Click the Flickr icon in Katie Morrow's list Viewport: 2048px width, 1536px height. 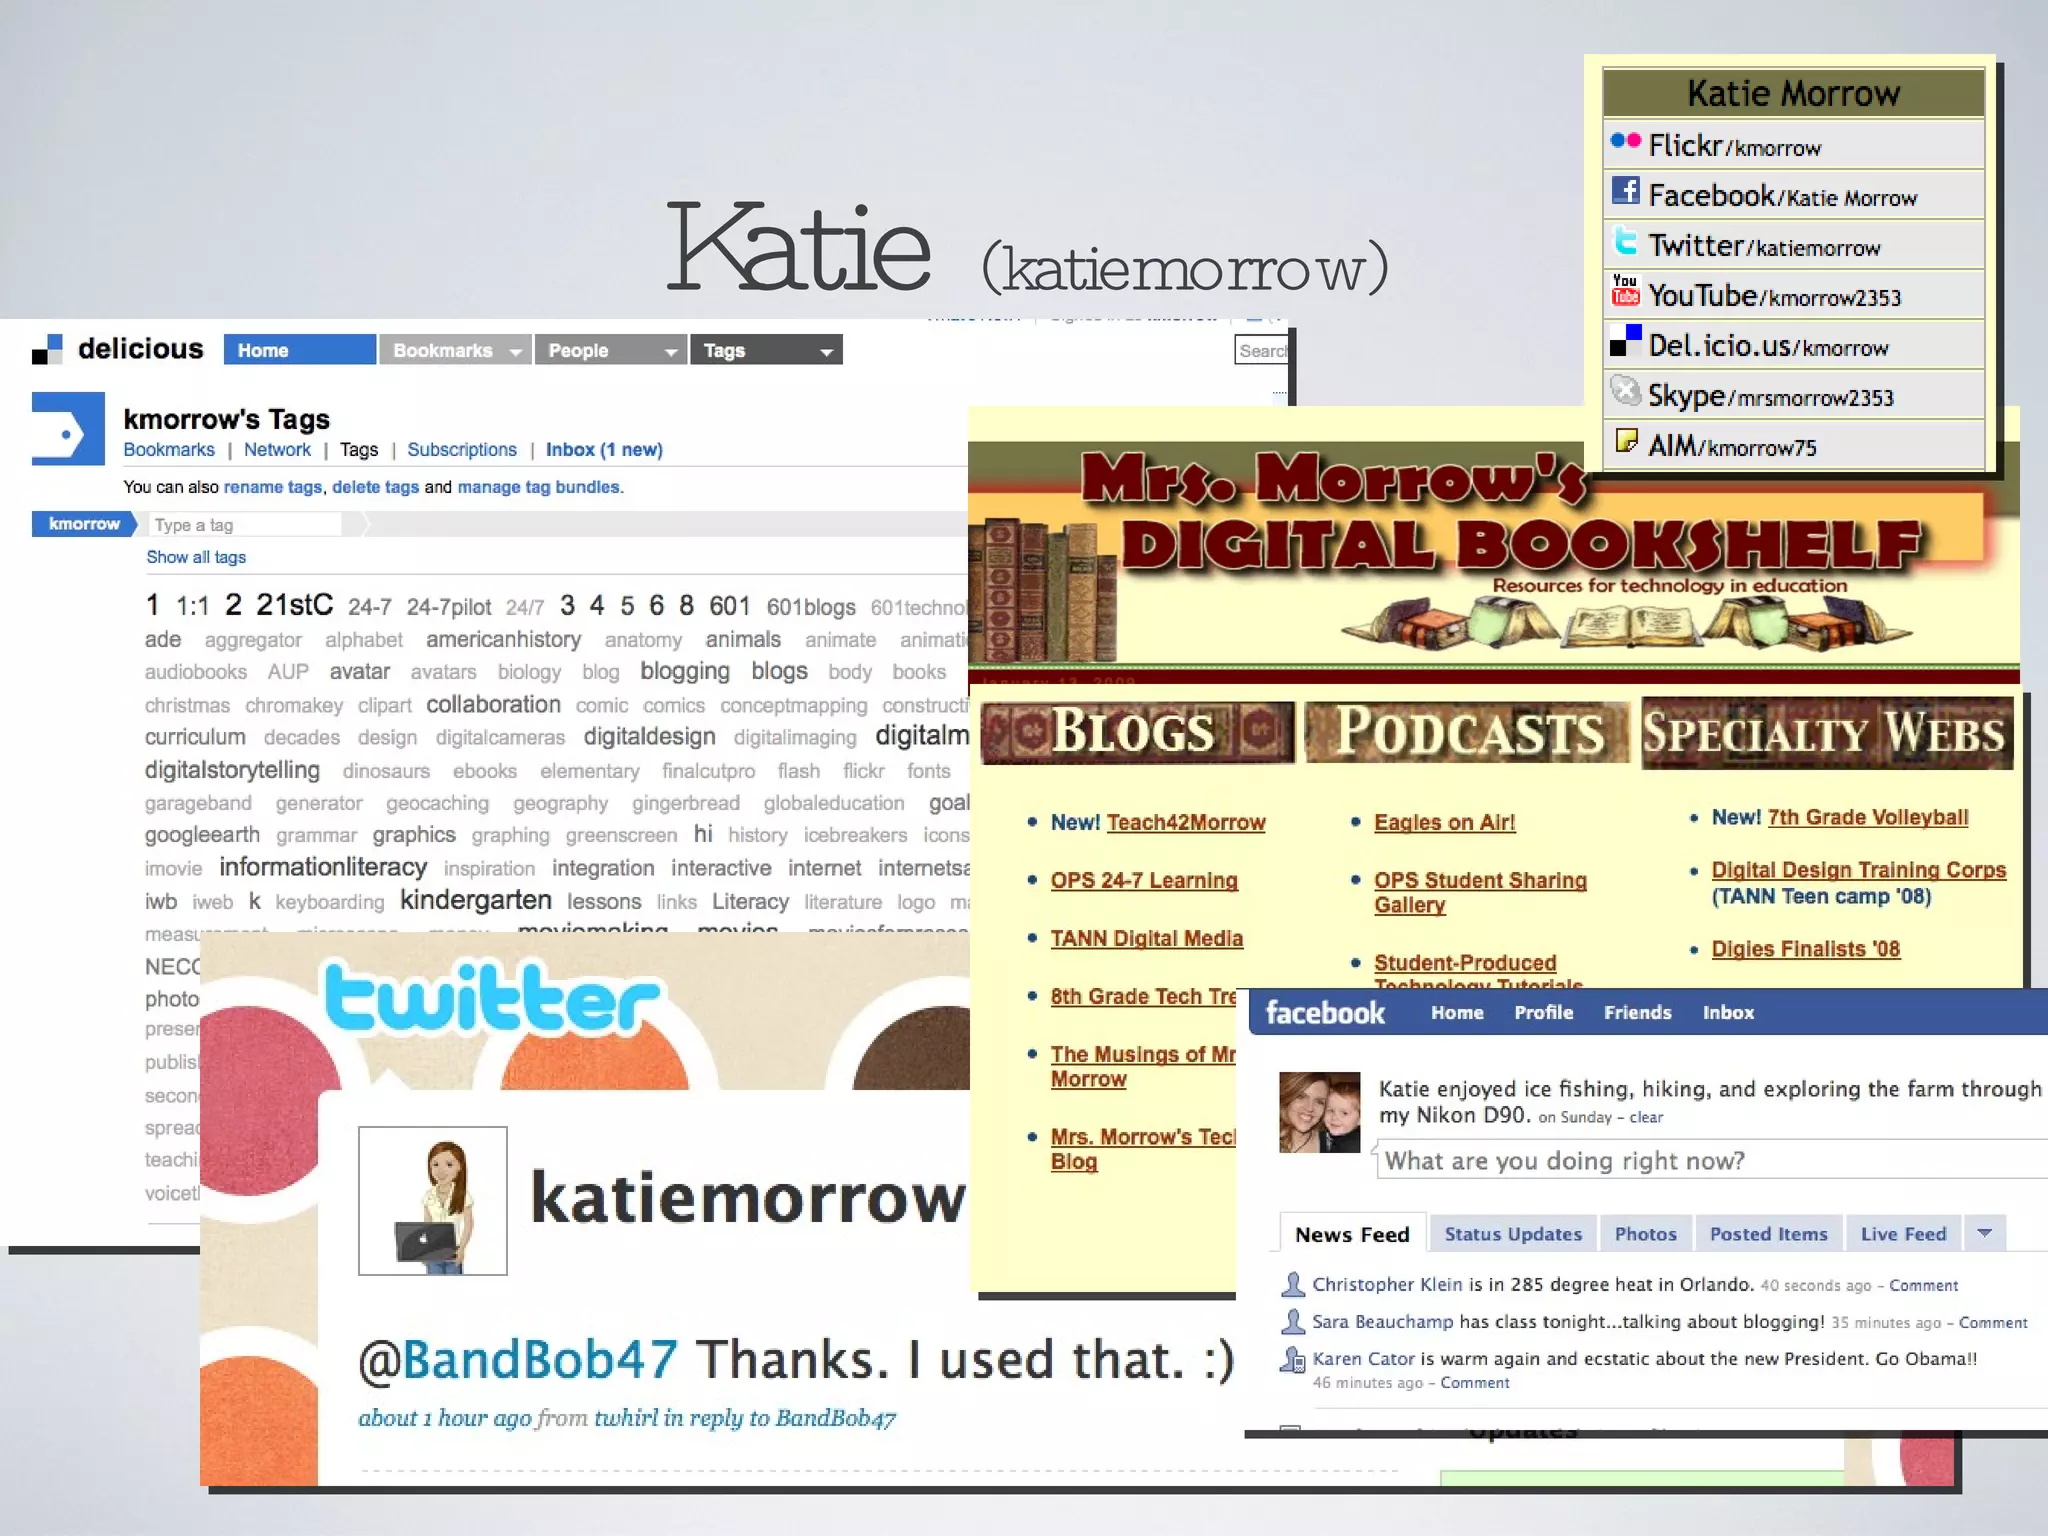(1625, 141)
